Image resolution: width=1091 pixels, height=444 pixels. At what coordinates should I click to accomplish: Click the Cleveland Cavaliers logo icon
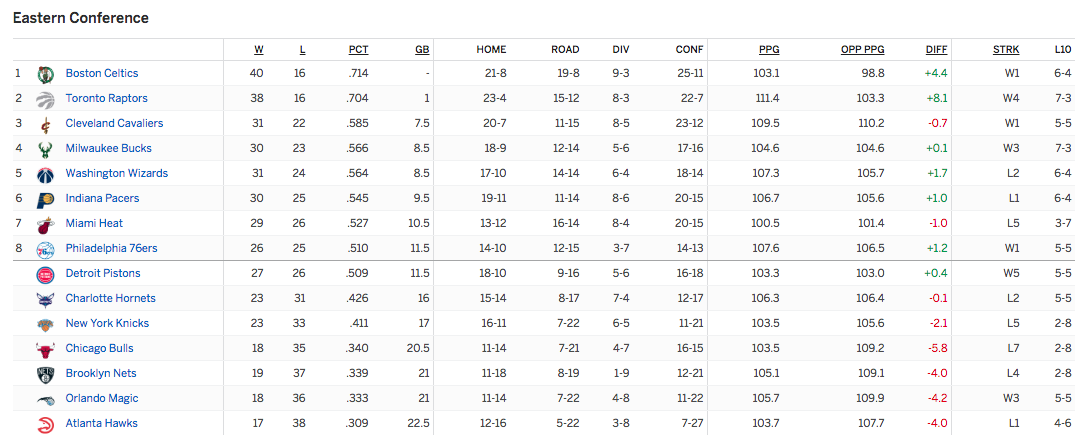pyautogui.click(x=45, y=124)
